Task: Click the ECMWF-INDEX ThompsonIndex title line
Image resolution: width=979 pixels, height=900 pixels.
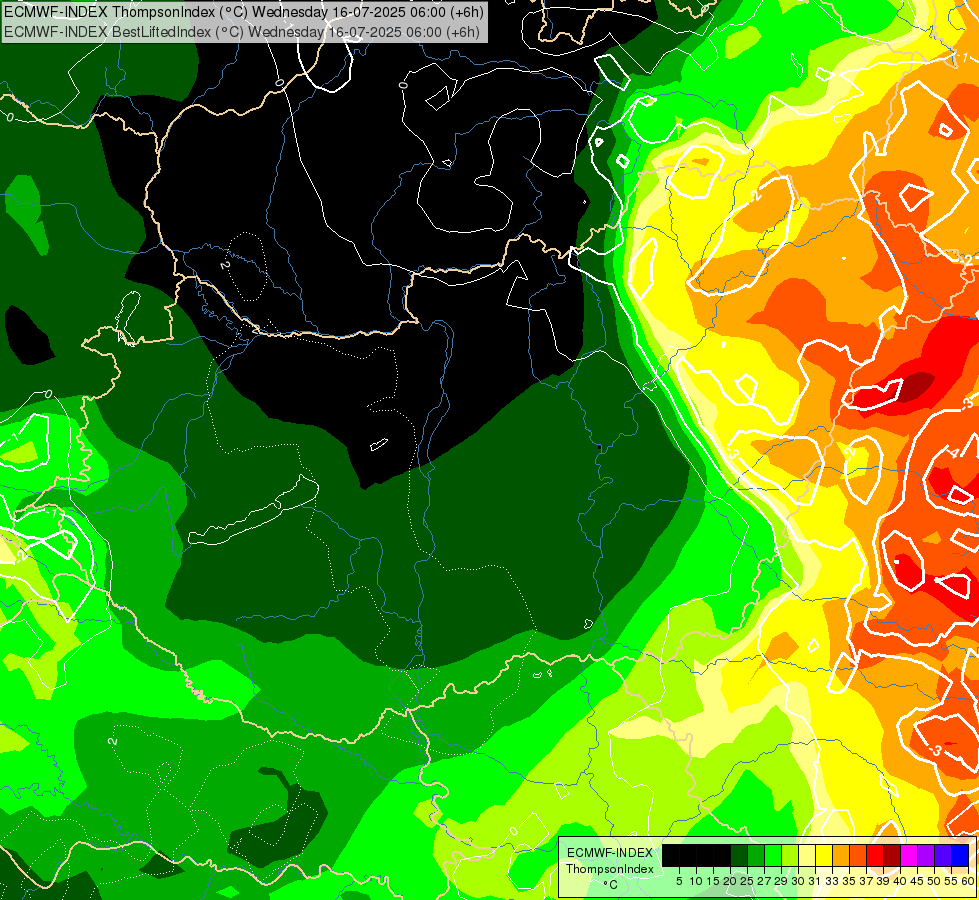Action: [x=244, y=11]
